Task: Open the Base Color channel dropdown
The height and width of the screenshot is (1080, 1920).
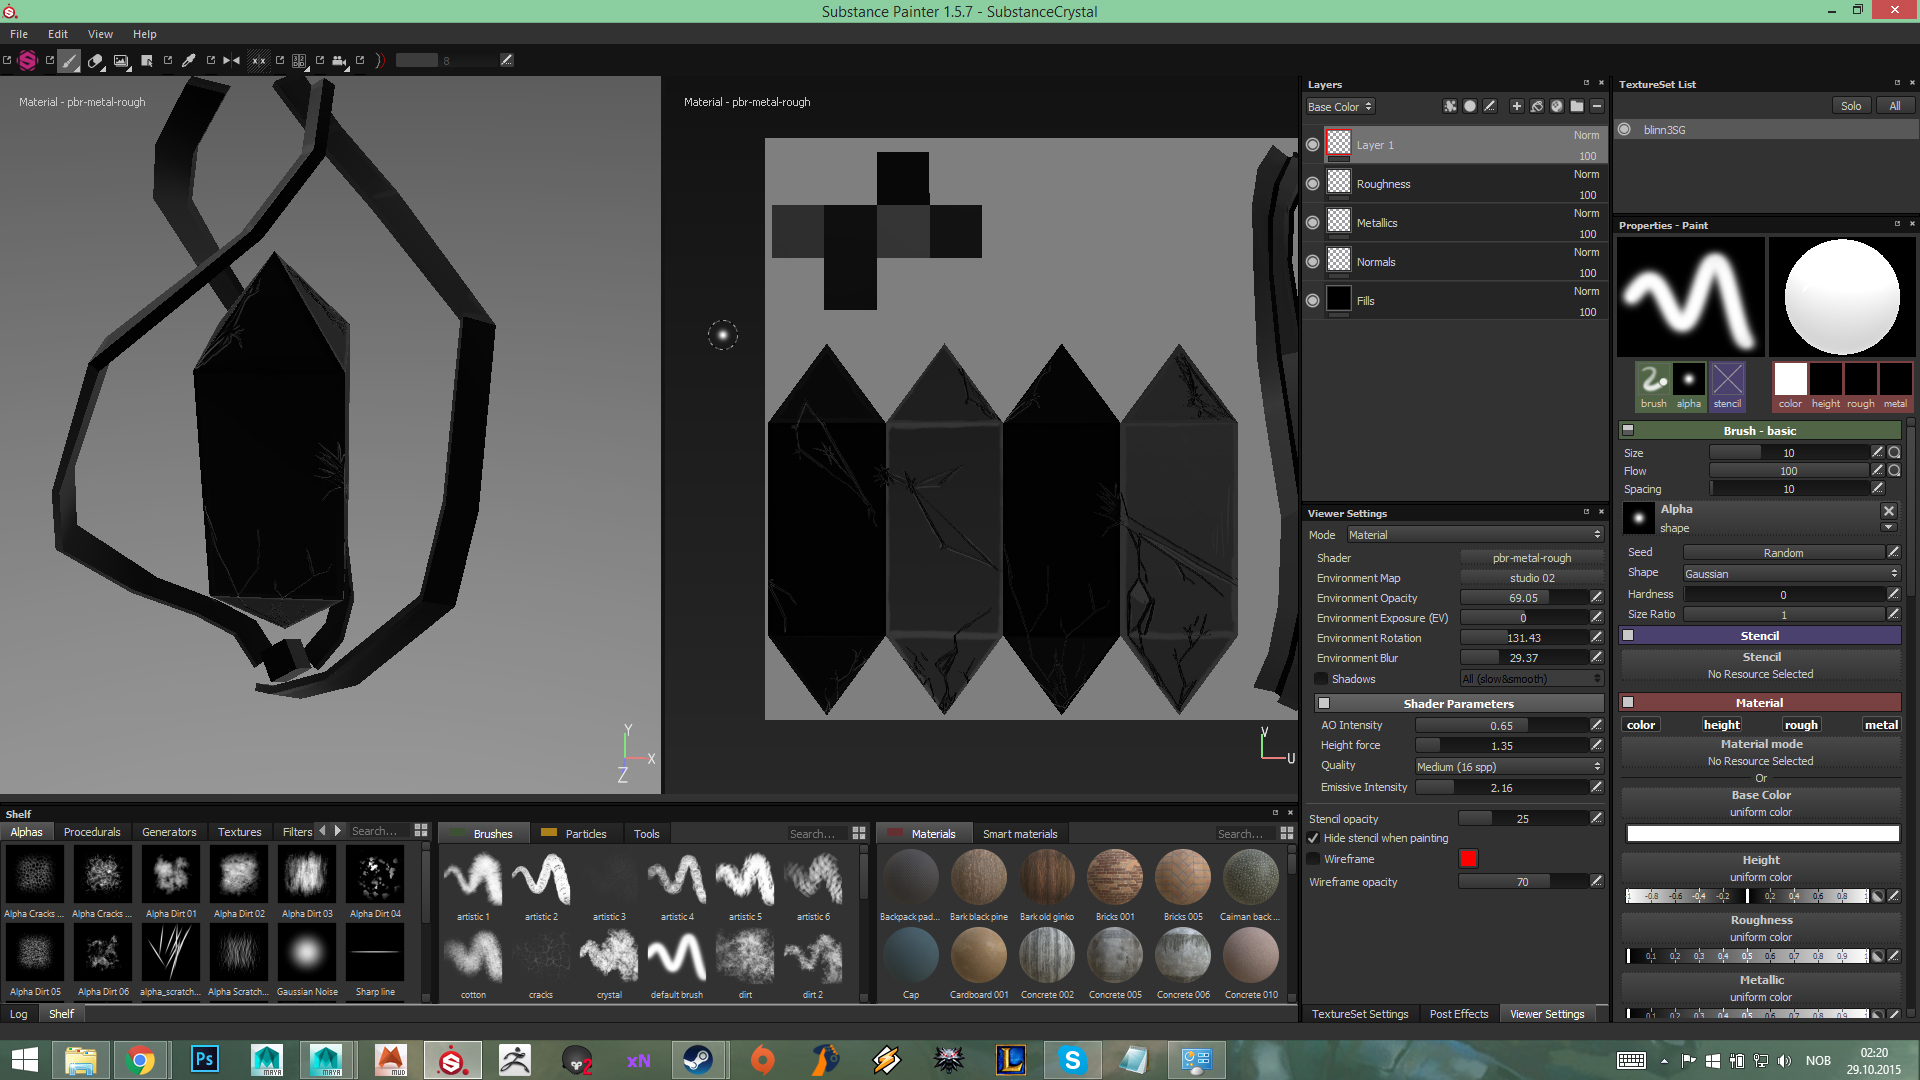Action: [x=1340, y=107]
